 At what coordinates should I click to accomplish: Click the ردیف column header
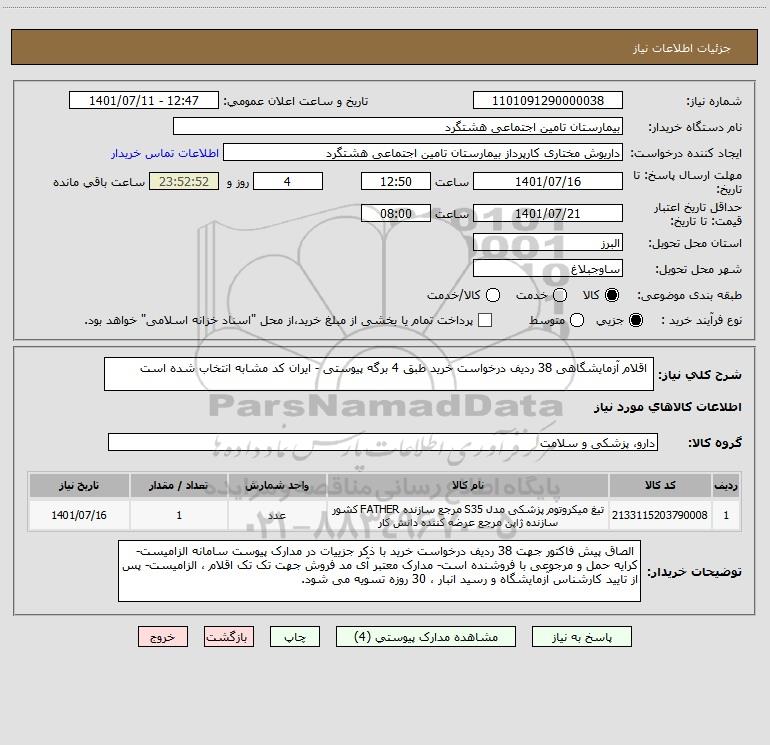click(726, 485)
